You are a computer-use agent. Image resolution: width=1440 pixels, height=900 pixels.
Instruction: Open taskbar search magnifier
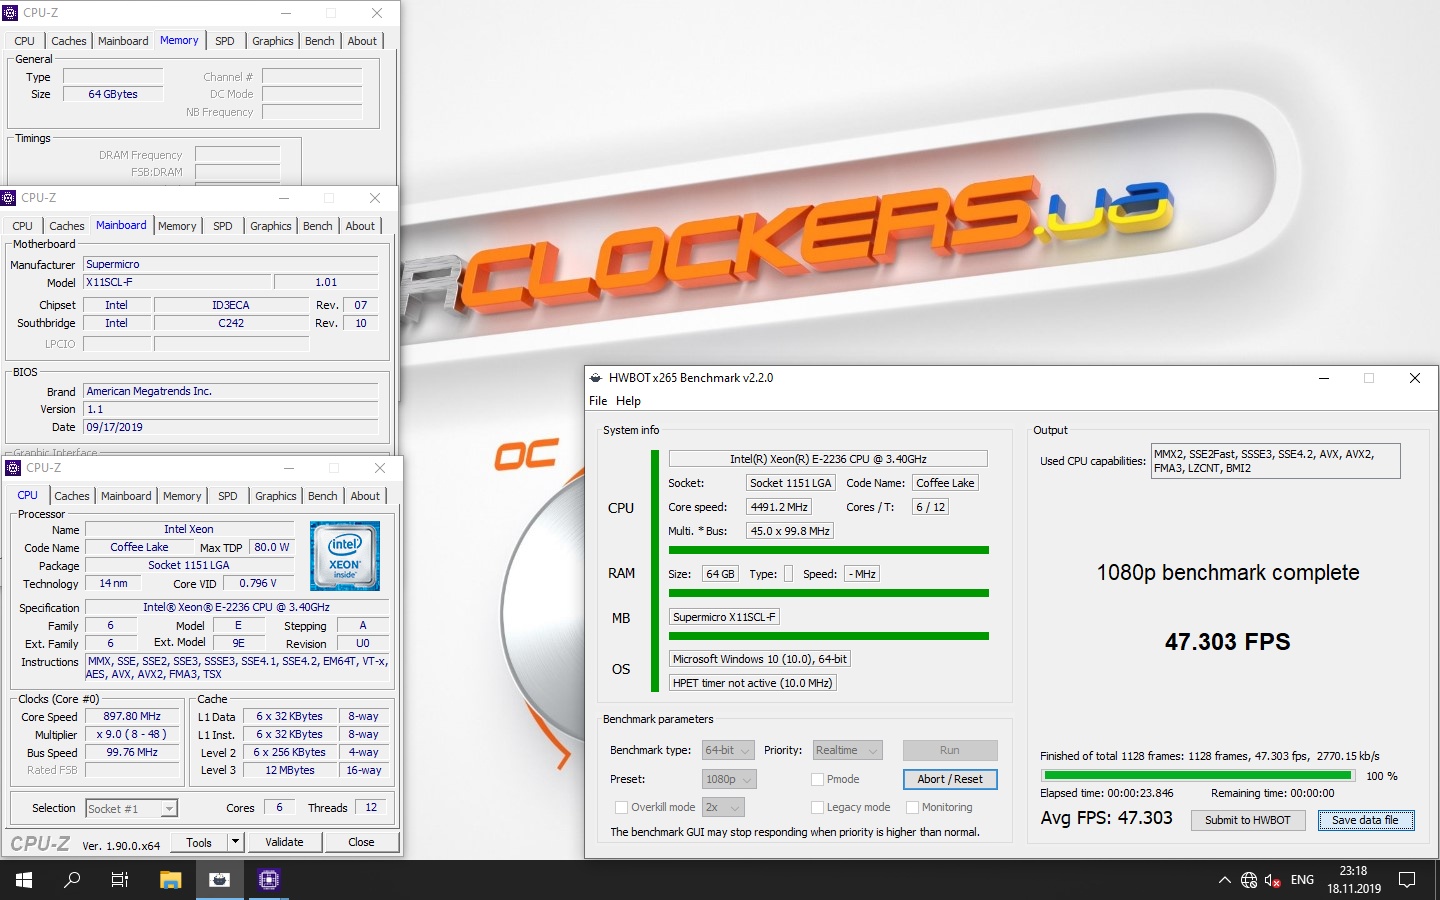[x=72, y=880]
